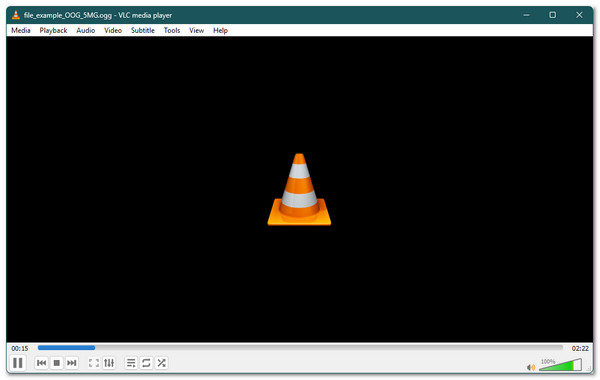This screenshot has height=380, width=600.
Task: Minimize the VLC media player window
Action: 527,15
